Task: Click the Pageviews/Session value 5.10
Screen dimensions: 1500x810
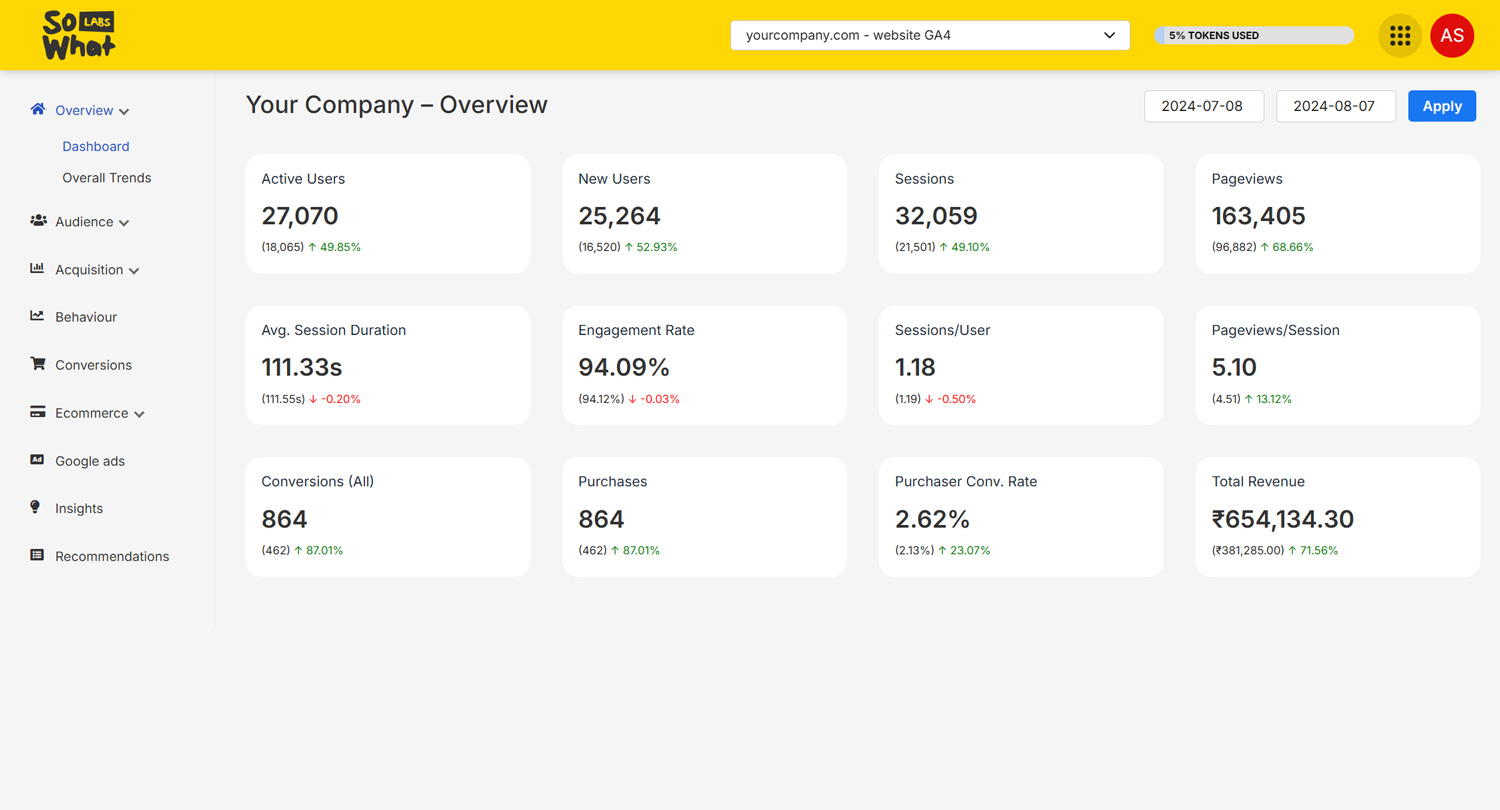Action: coord(1234,367)
